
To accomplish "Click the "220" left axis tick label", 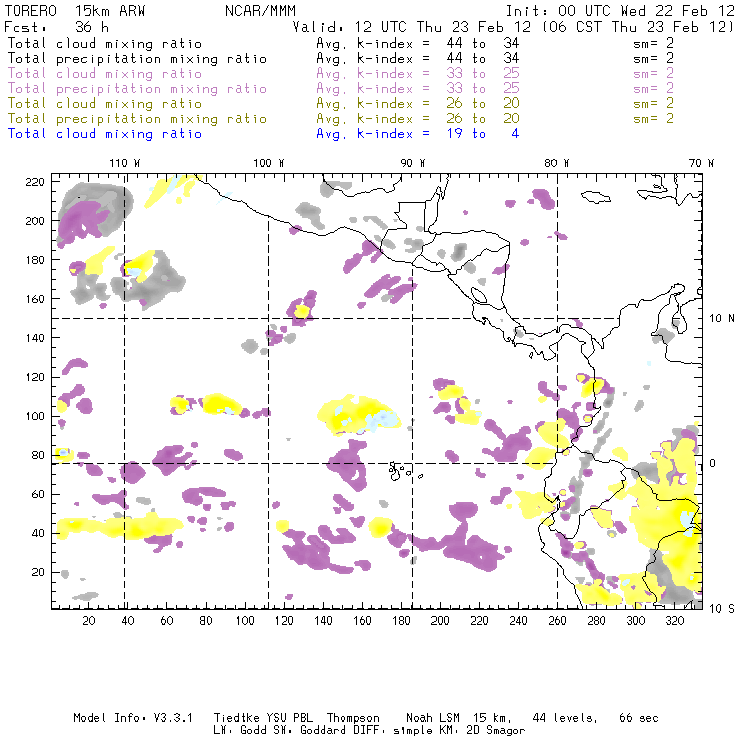I will (x=35, y=182).
